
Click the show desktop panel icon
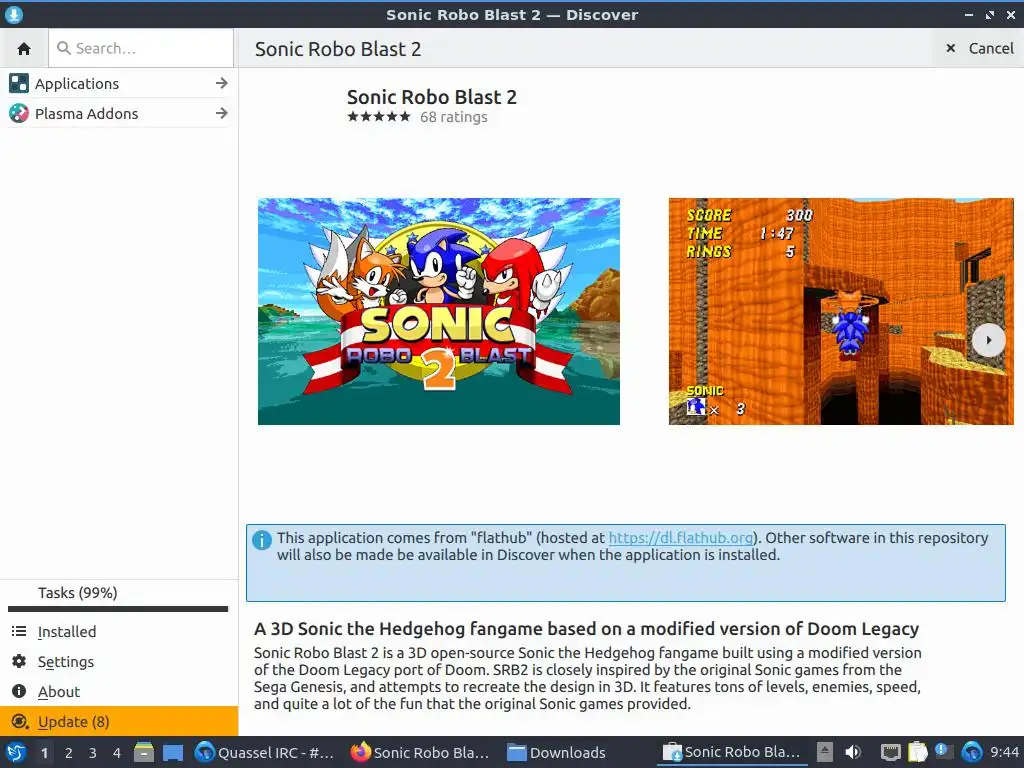[x=172, y=752]
